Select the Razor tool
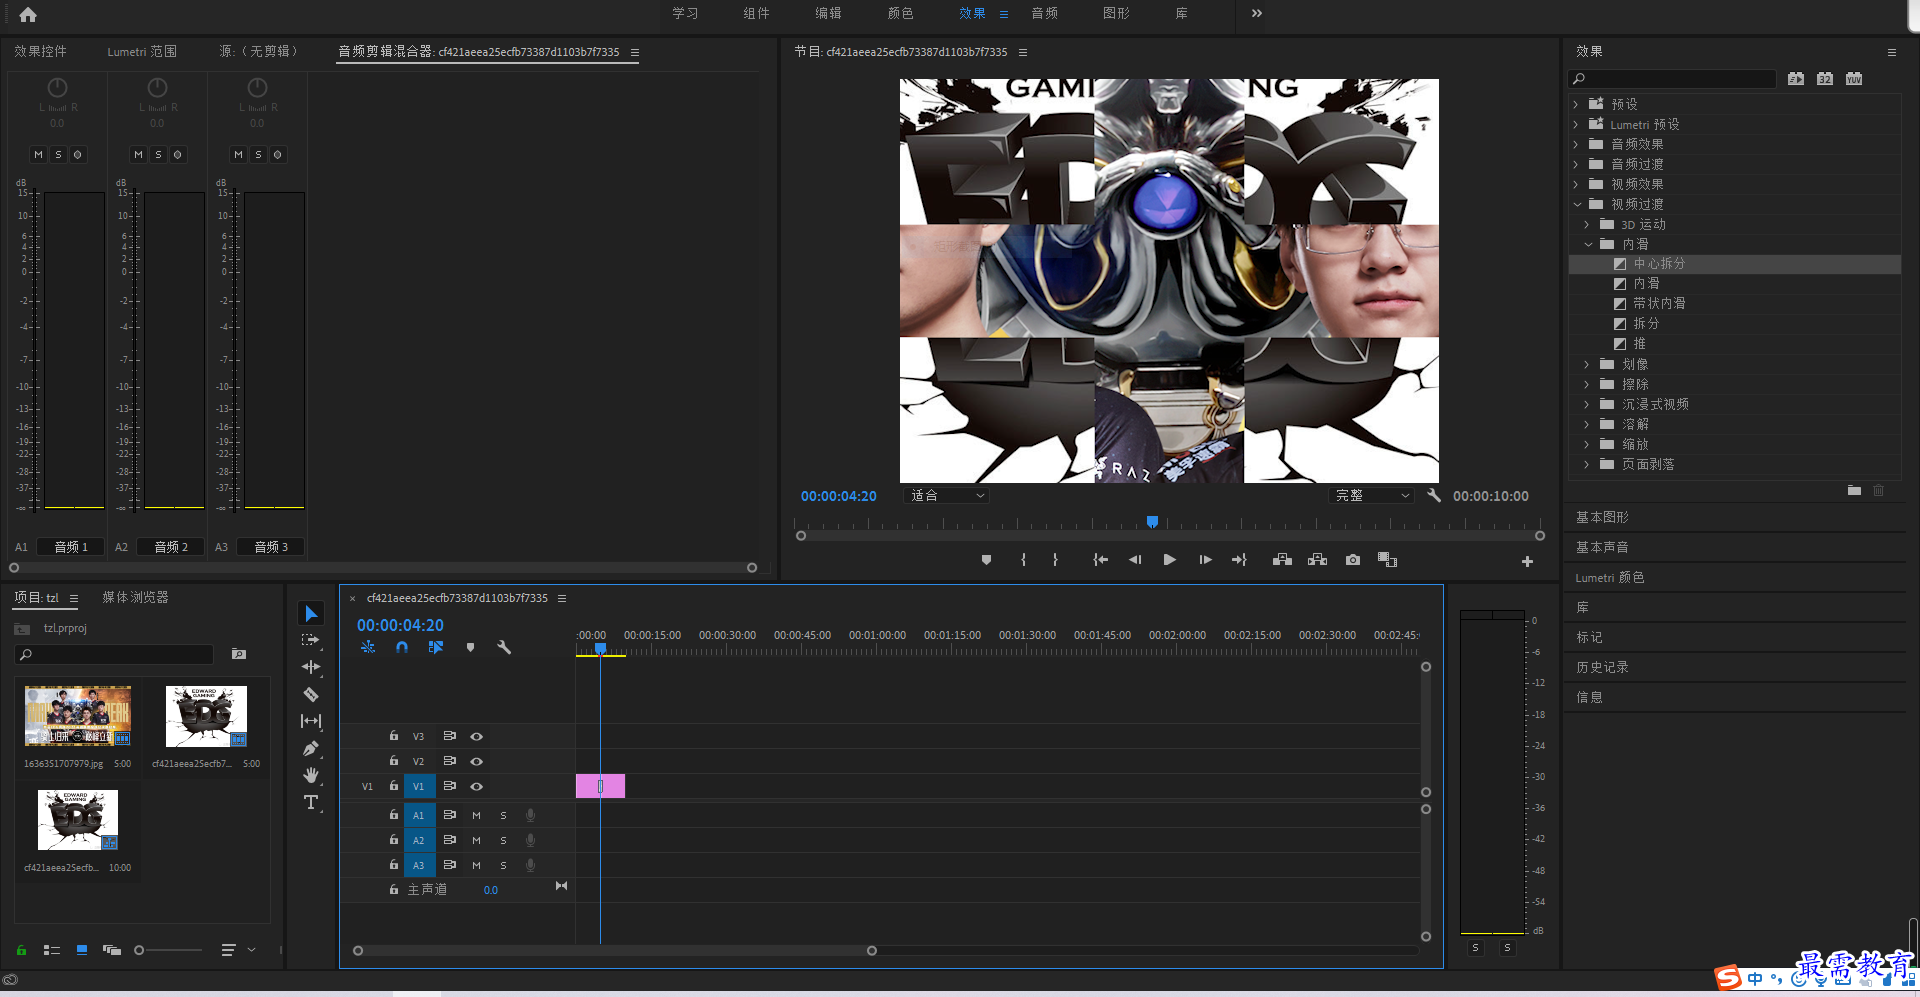The image size is (1920, 997). click(x=311, y=694)
